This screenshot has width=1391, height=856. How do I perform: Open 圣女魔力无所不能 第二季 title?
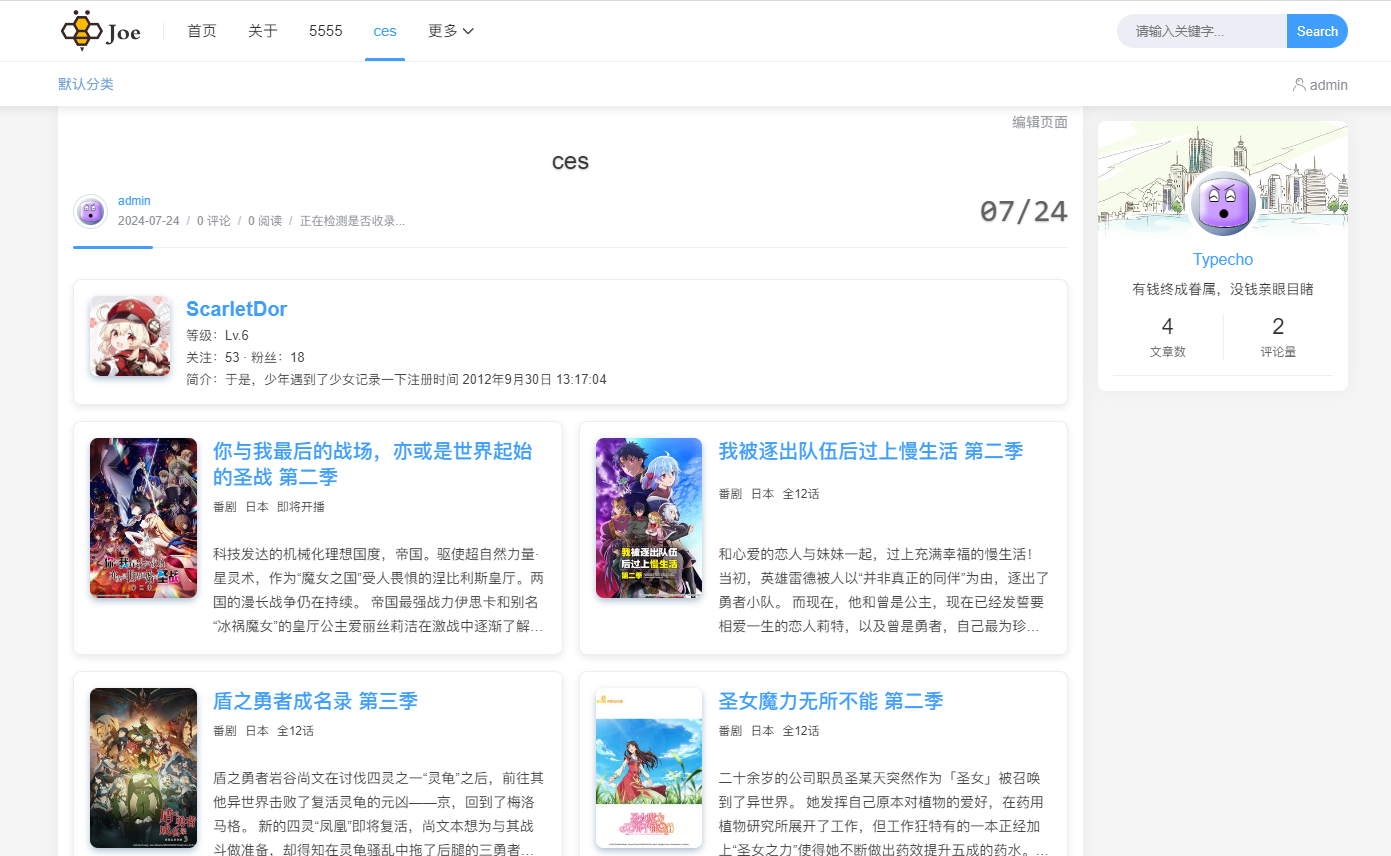[831, 701]
